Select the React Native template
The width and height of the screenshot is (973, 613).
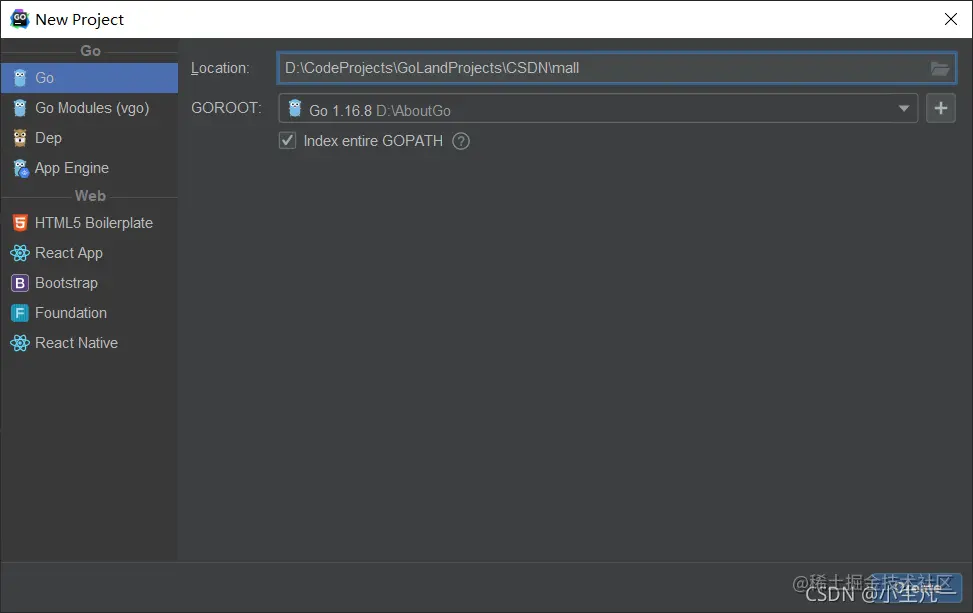(89, 342)
